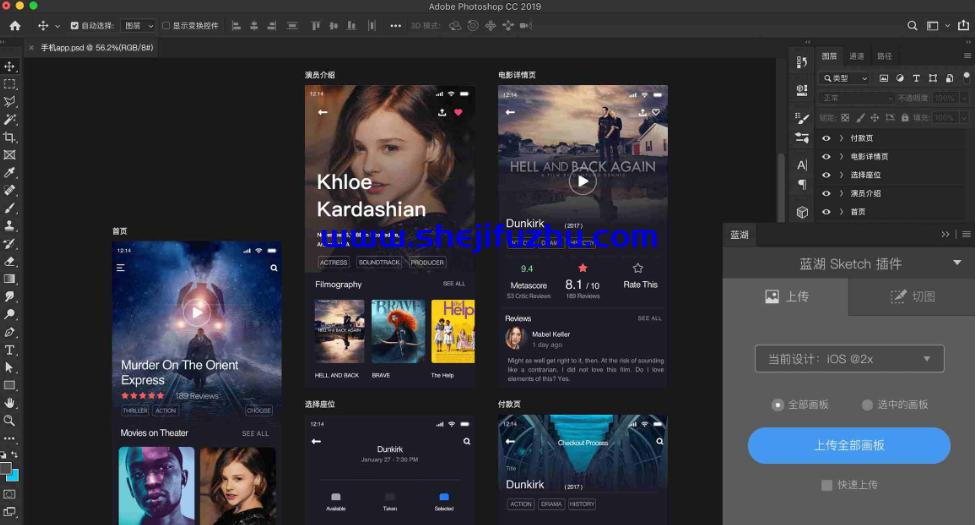976x525 pixels.
Task: Select the Crop tool
Action: click(9, 137)
